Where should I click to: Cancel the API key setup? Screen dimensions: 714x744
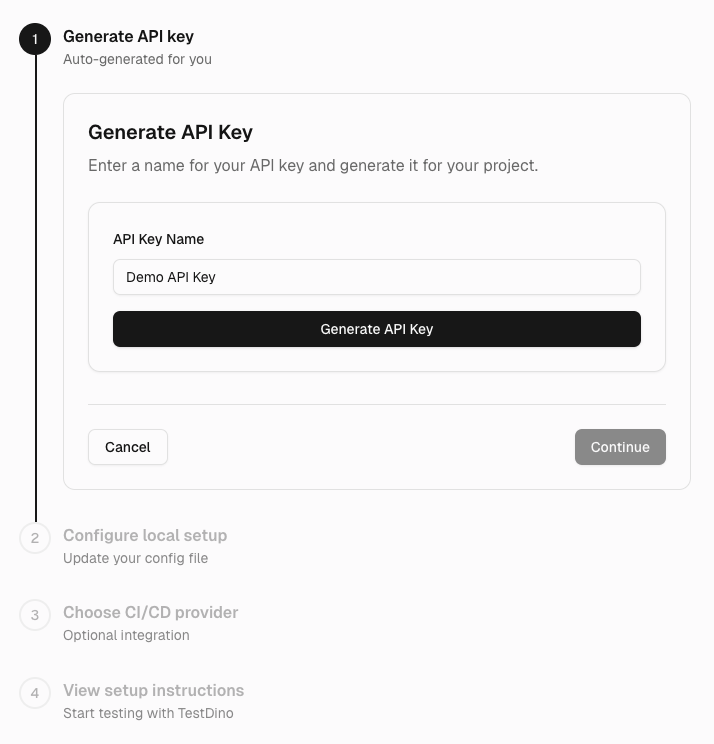[x=128, y=447]
